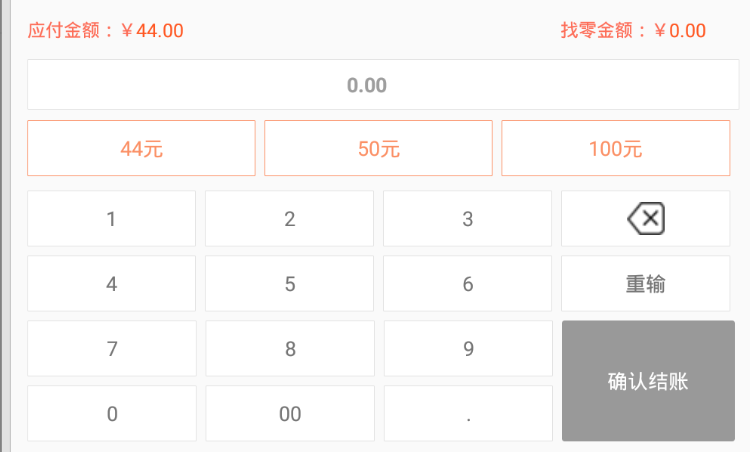The image size is (750, 452).
Task: Hit the number 4 key
Action: pos(111,284)
